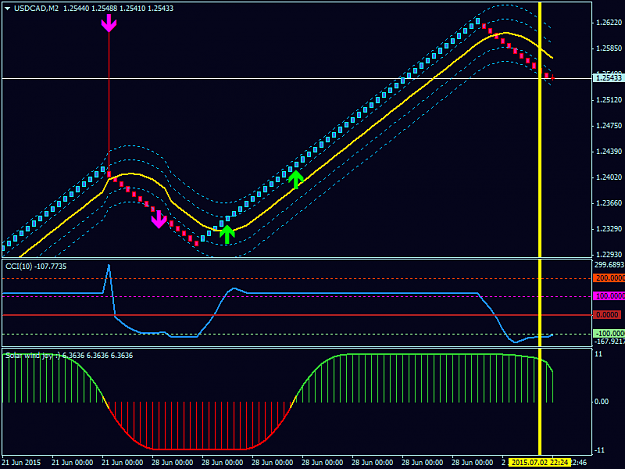Viewport: 625px width, 469px height.
Task: Click the green up arrow at the chart bottom swing
Action: (x=227, y=234)
